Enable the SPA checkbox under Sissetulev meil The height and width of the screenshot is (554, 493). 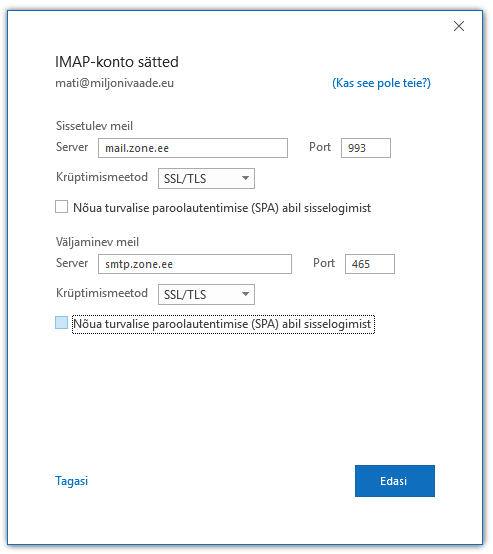click(61, 207)
